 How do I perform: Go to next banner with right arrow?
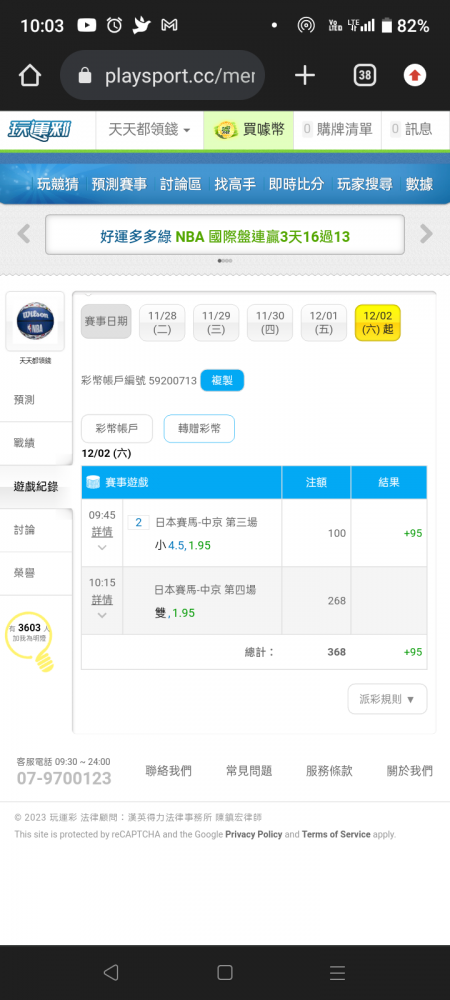click(426, 234)
